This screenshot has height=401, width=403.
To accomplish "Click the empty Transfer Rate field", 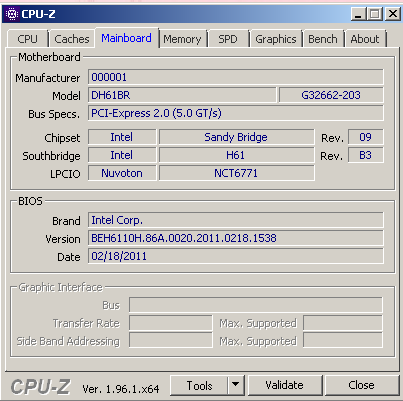I will (x=171, y=323).
